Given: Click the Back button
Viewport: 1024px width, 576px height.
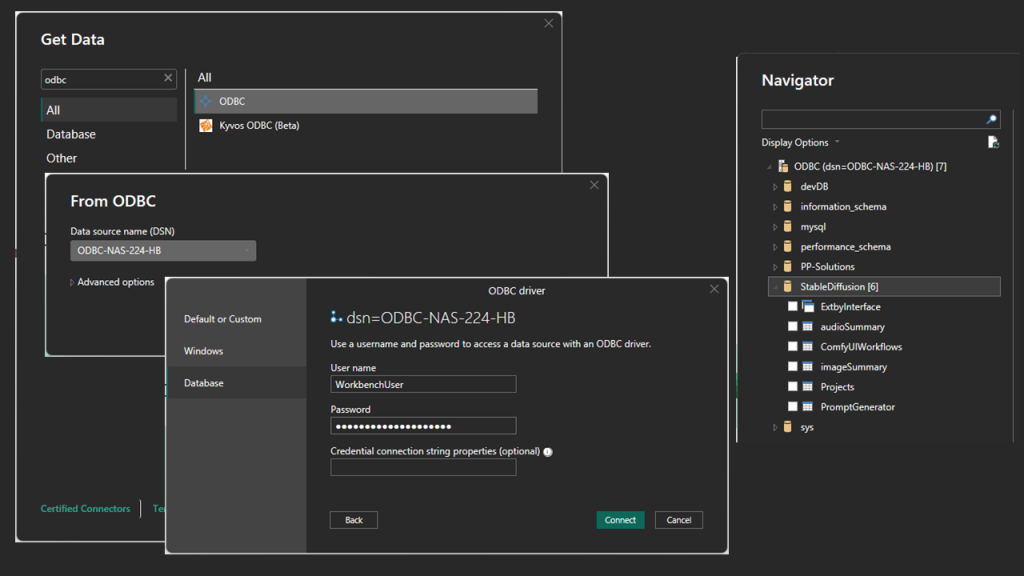Looking at the screenshot, I should [x=354, y=520].
